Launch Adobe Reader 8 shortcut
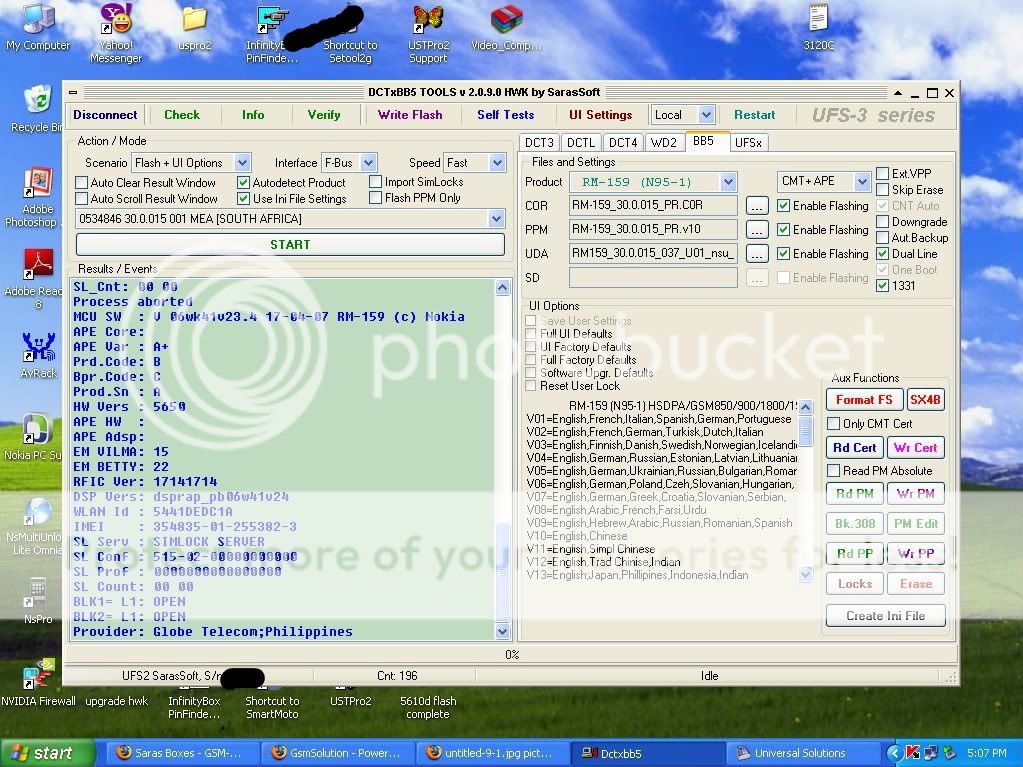The height and width of the screenshot is (767, 1023). [x=37, y=279]
